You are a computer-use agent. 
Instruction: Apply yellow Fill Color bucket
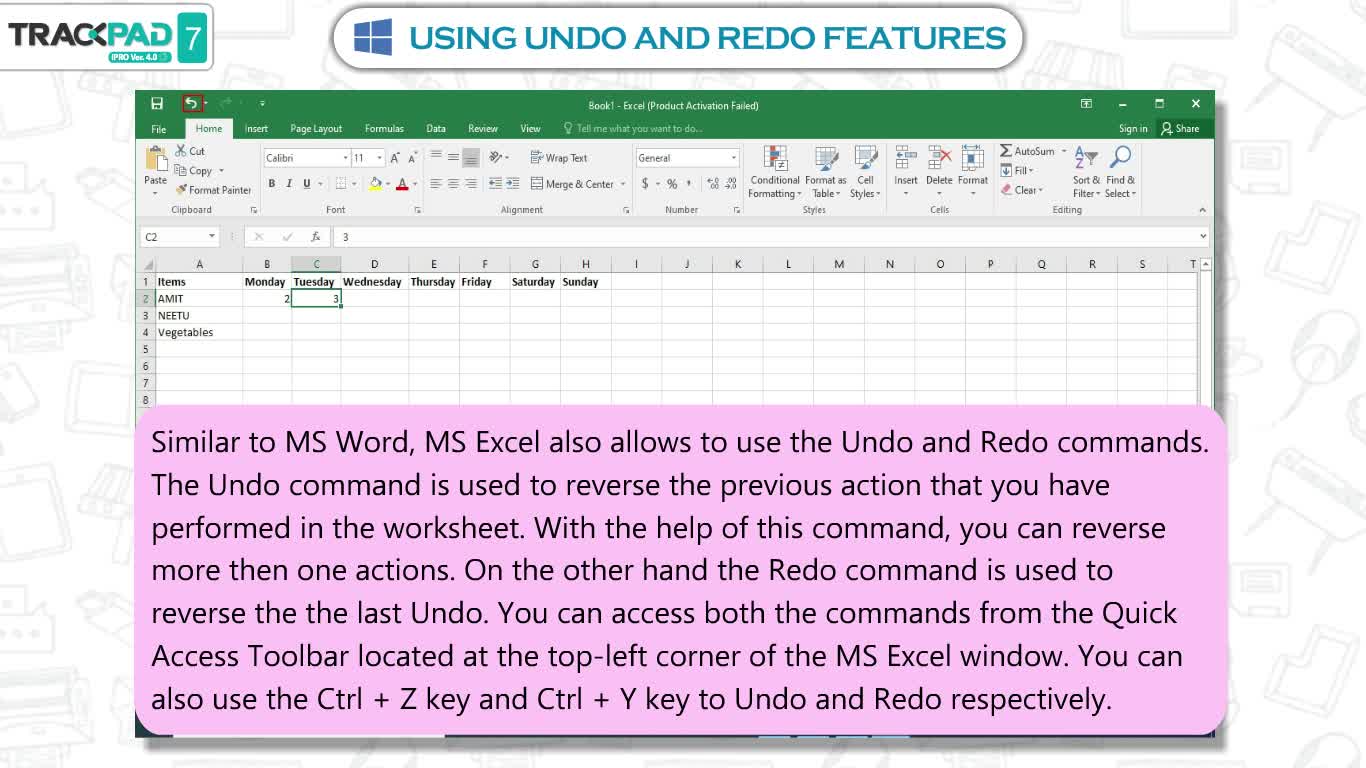point(375,184)
